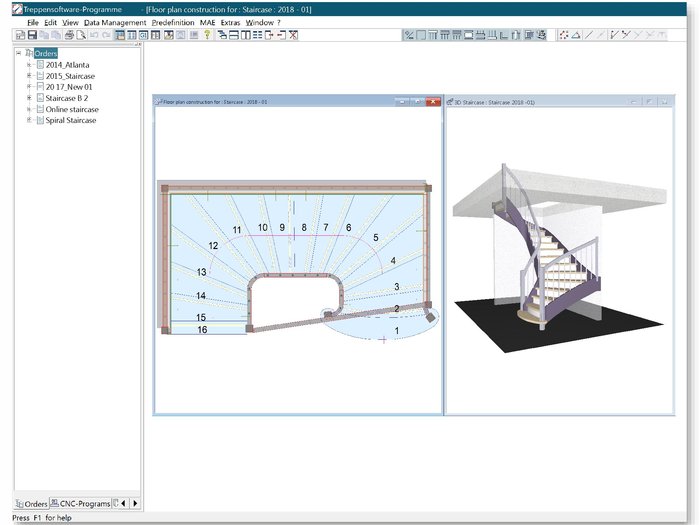Select the Online staircase order
This screenshot has width=700, height=525.
coord(72,109)
